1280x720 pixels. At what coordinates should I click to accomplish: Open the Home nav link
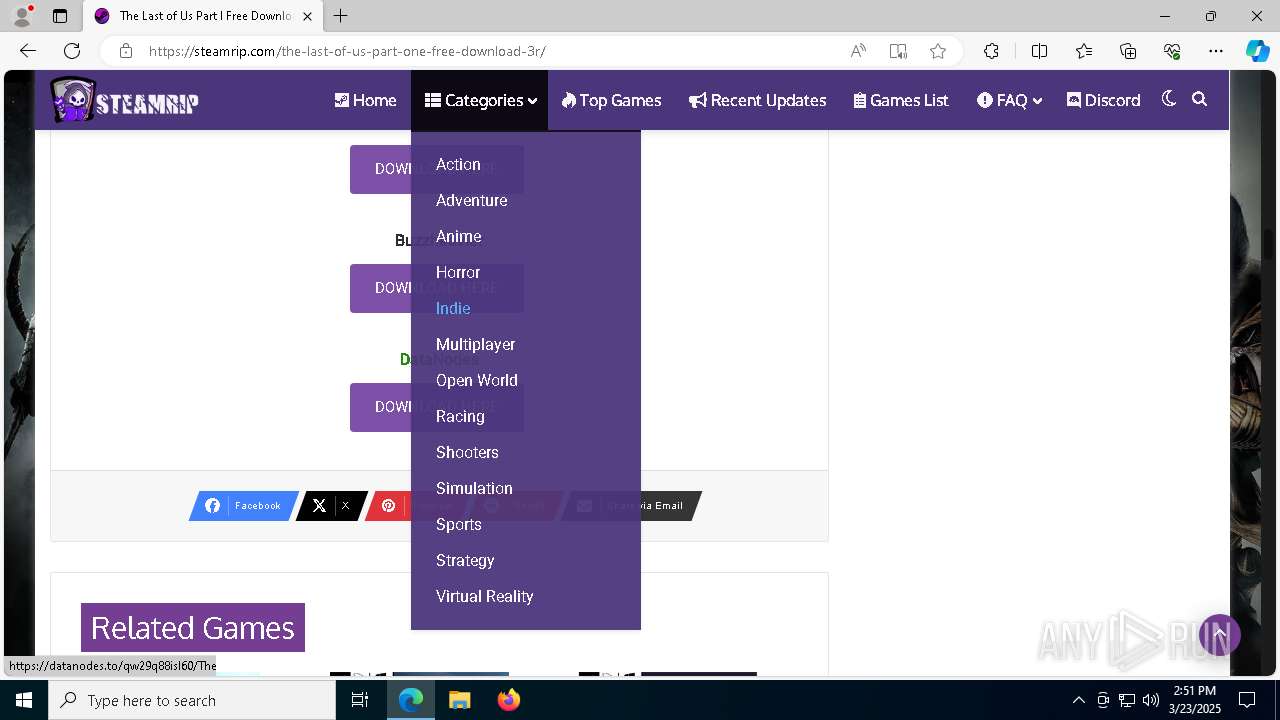[365, 100]
